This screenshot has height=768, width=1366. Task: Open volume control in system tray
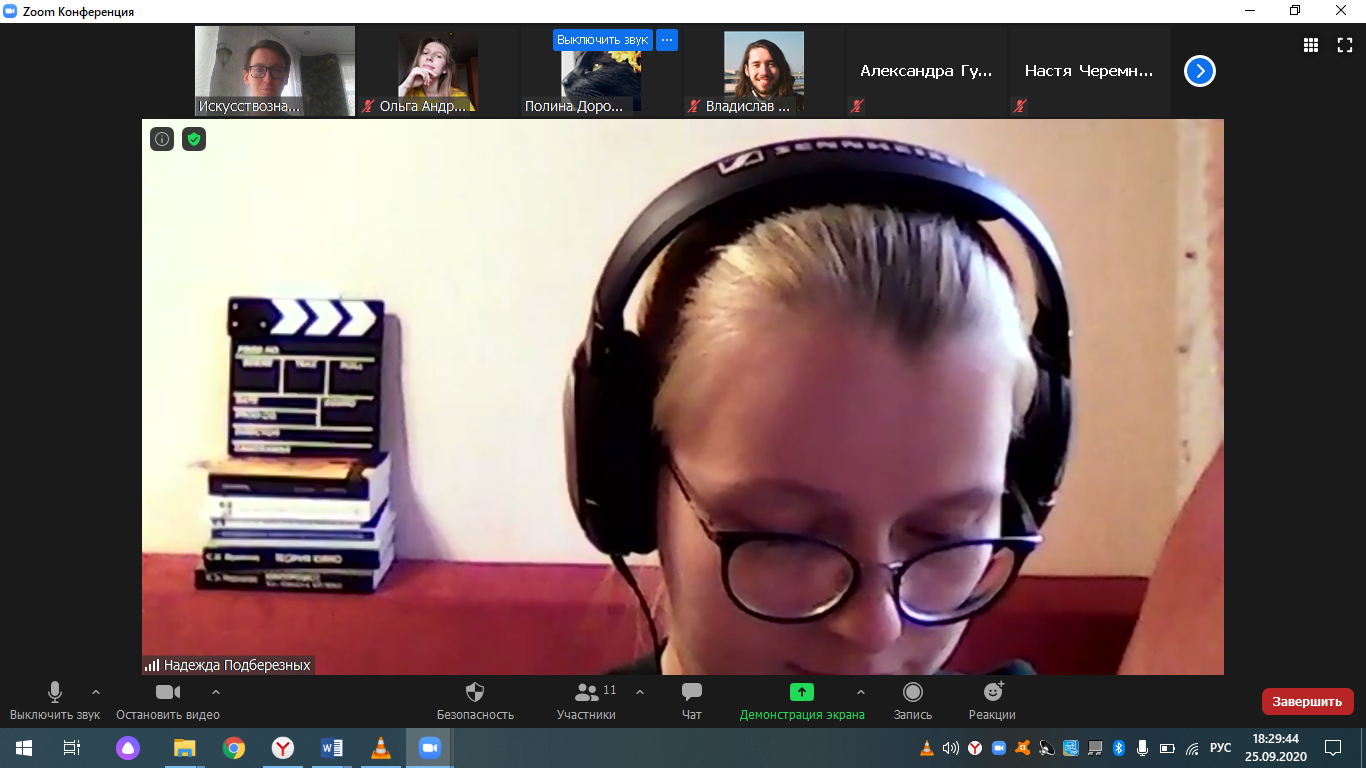pos(951,747)
